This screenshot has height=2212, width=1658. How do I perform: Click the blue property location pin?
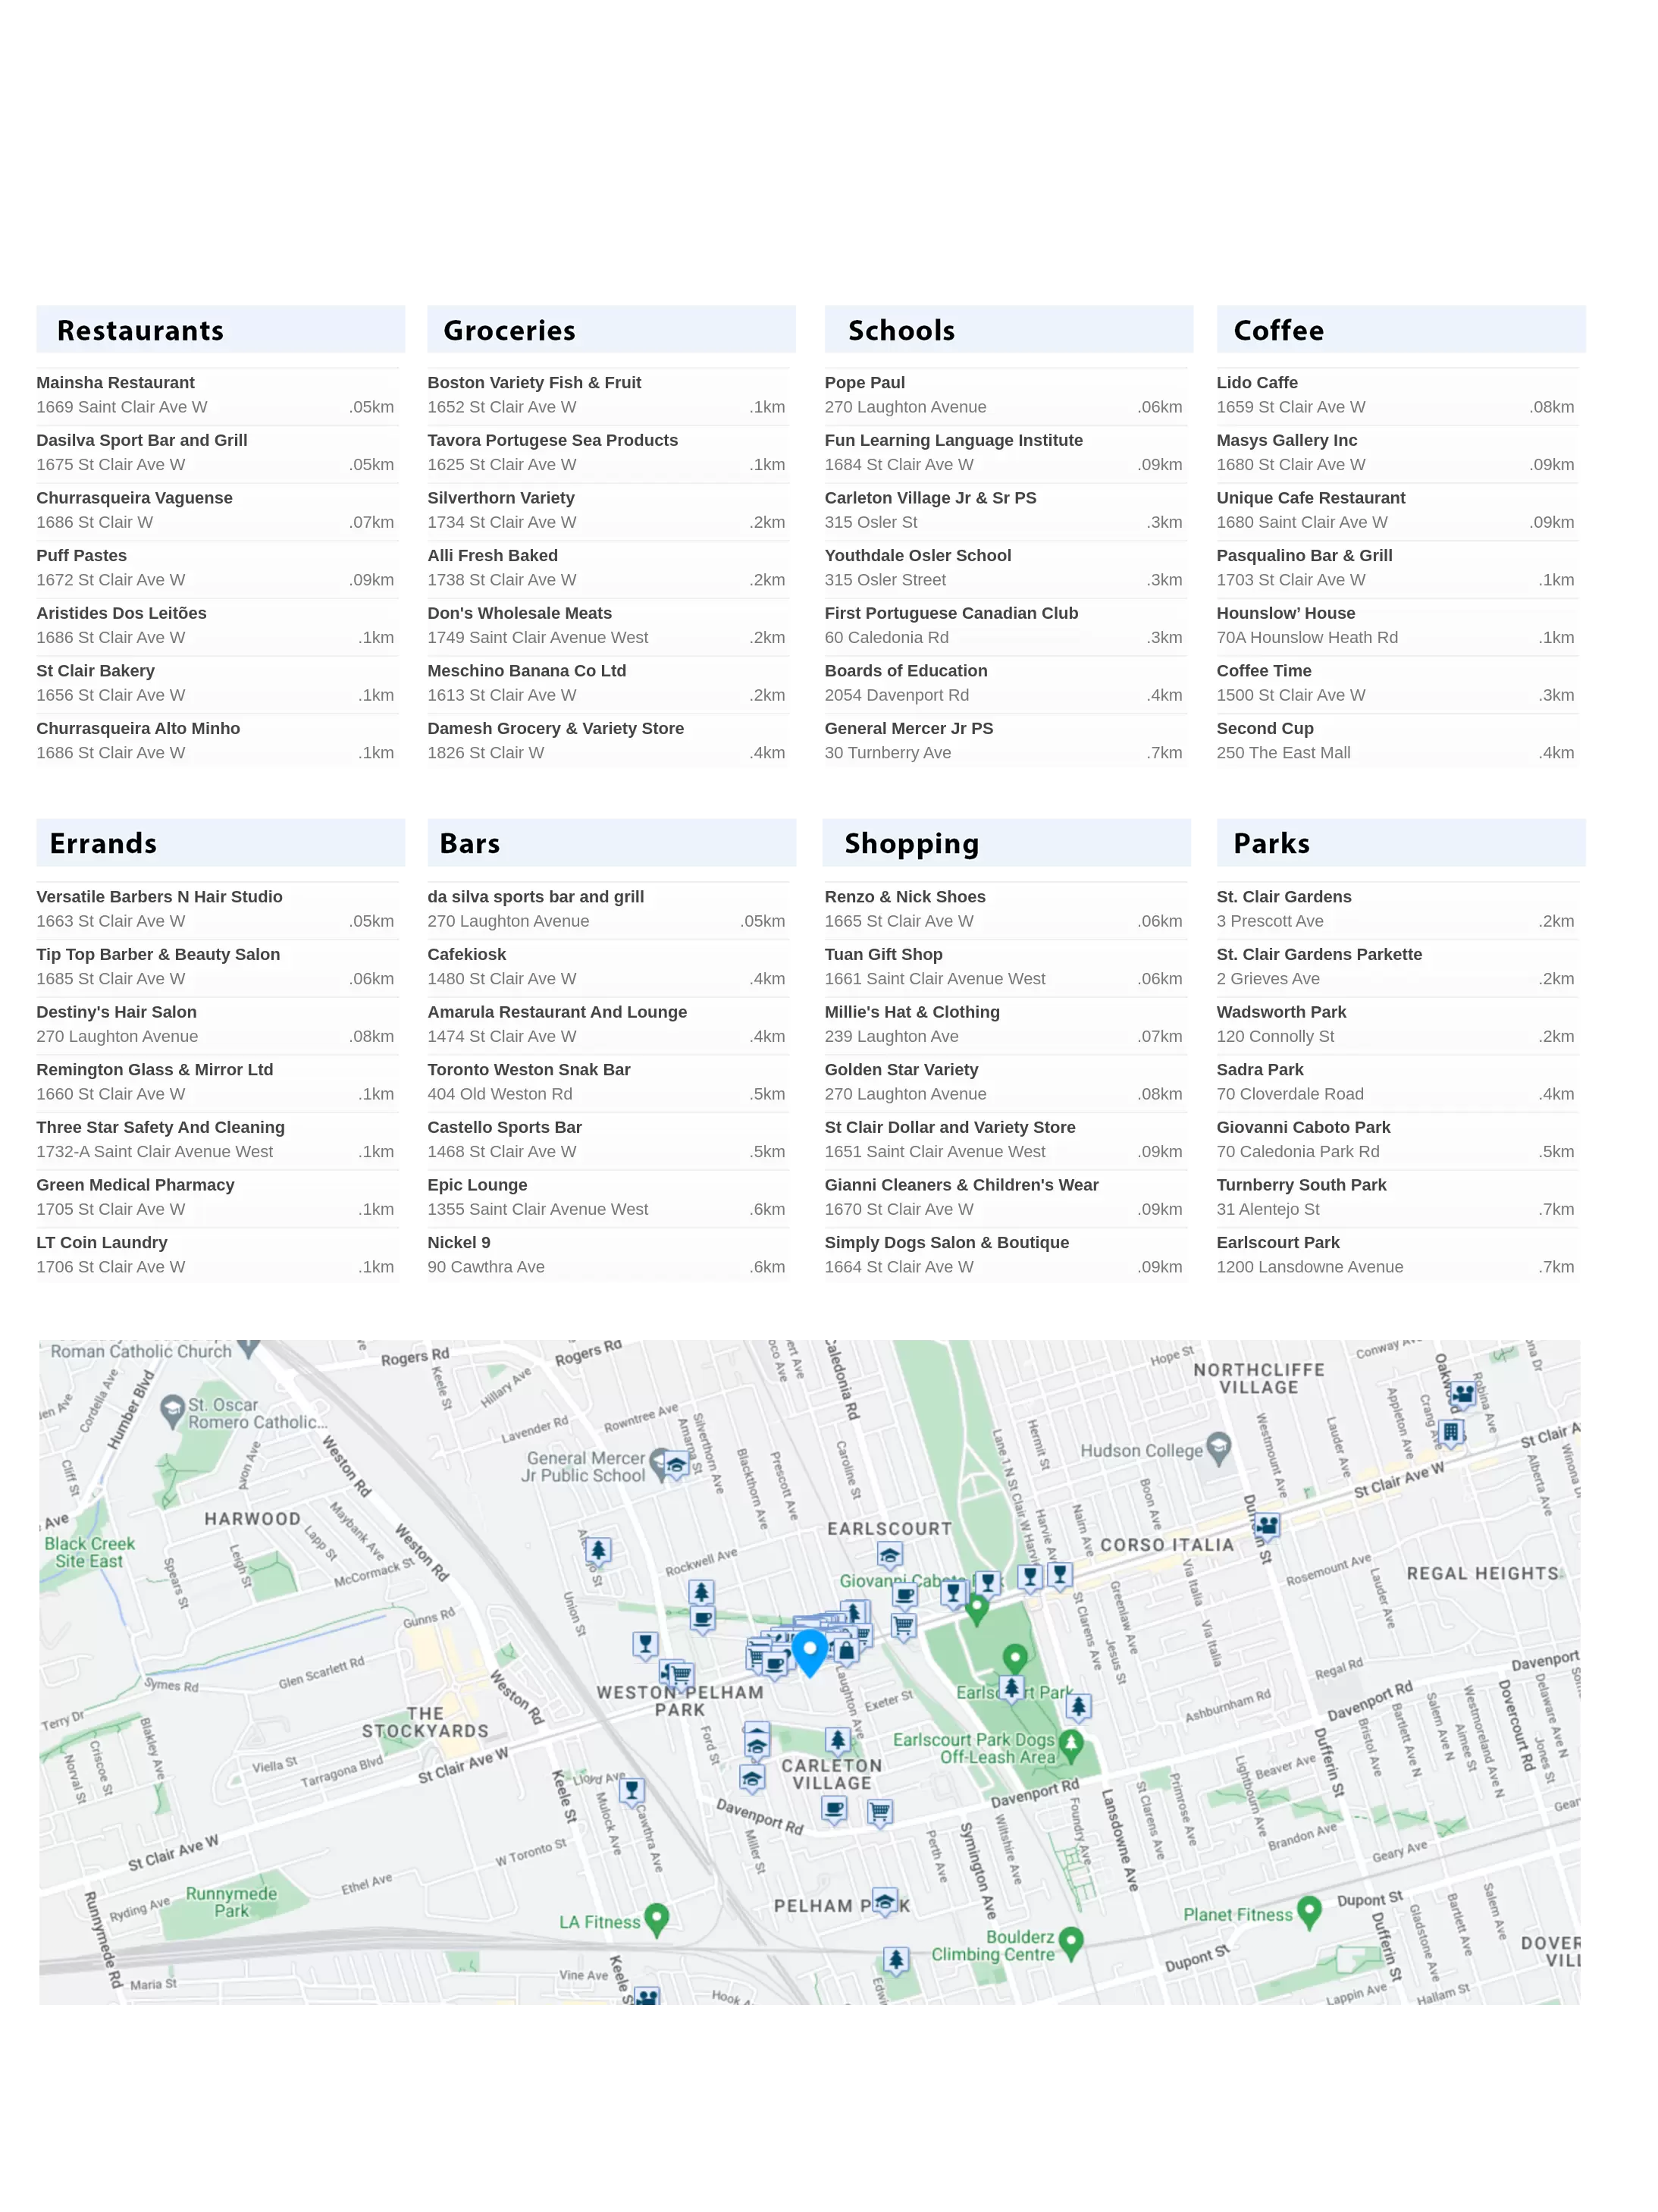(809, 1649)
